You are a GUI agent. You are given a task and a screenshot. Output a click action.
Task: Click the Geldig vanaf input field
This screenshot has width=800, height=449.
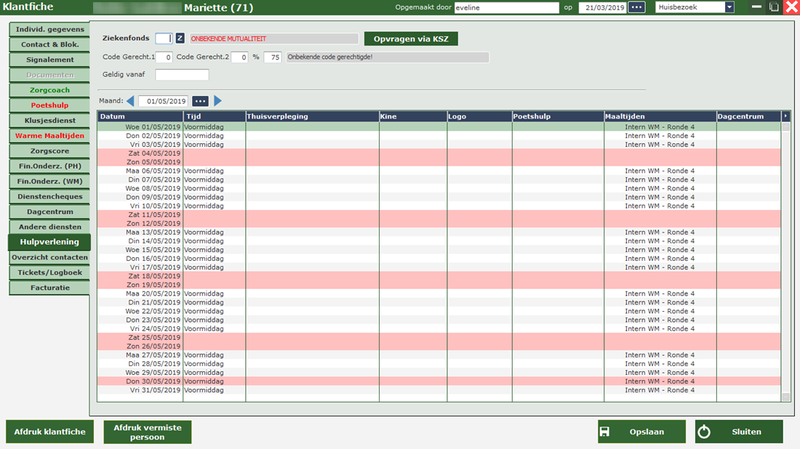click(x=182, y=75)
